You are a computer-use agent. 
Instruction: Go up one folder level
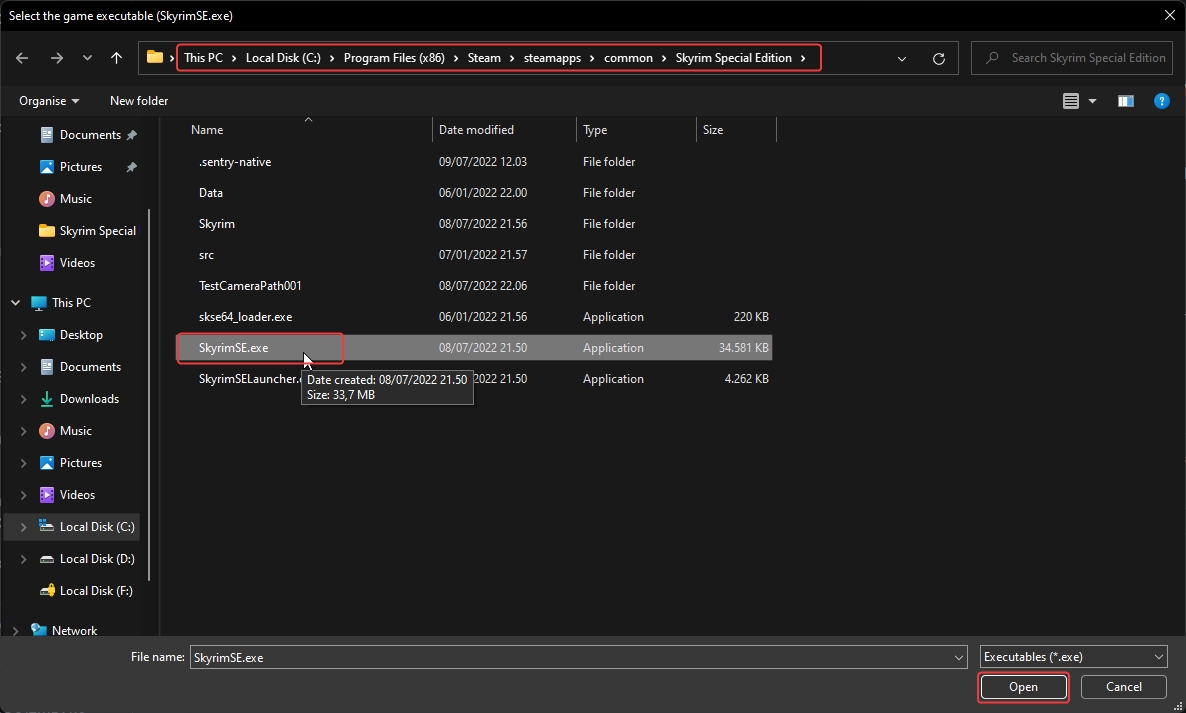tap(116, 58)
